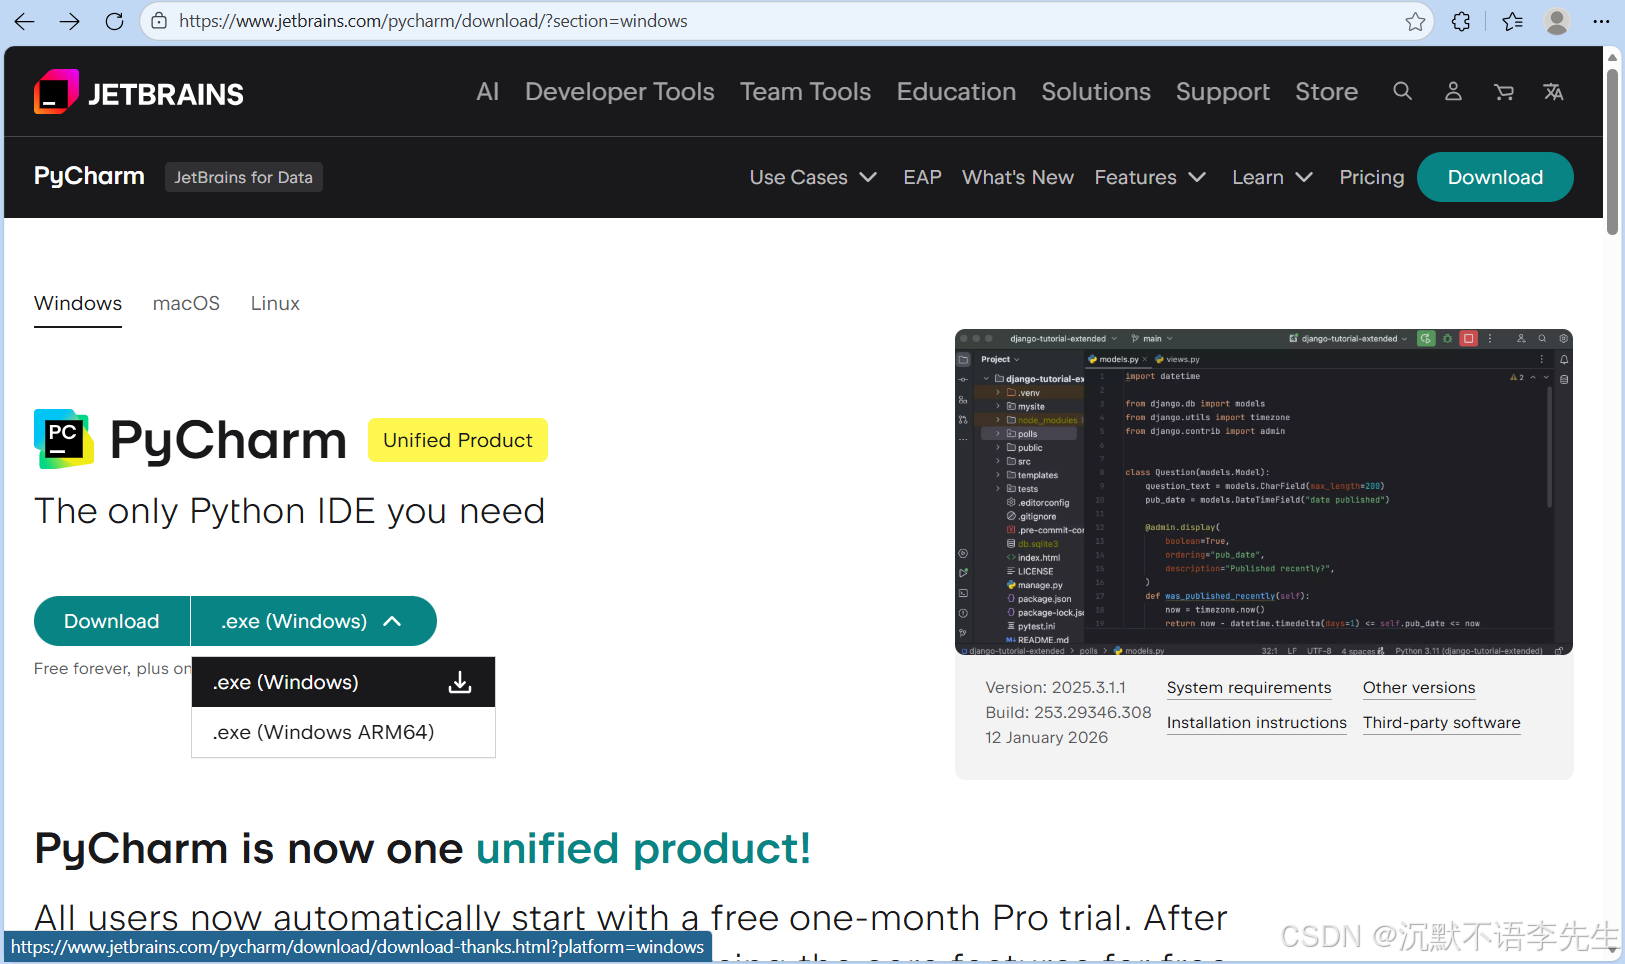Open the AI menu item

point(488,91)
